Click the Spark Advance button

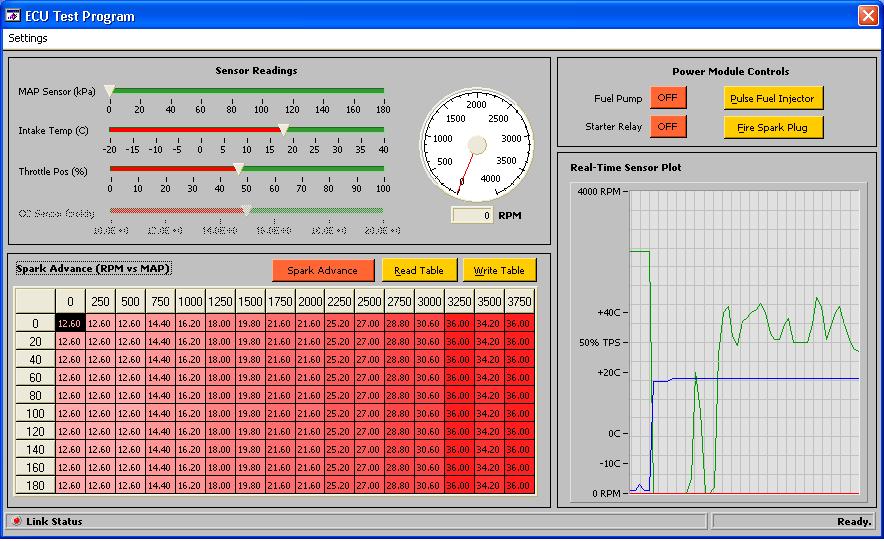[x=323, y=270]
